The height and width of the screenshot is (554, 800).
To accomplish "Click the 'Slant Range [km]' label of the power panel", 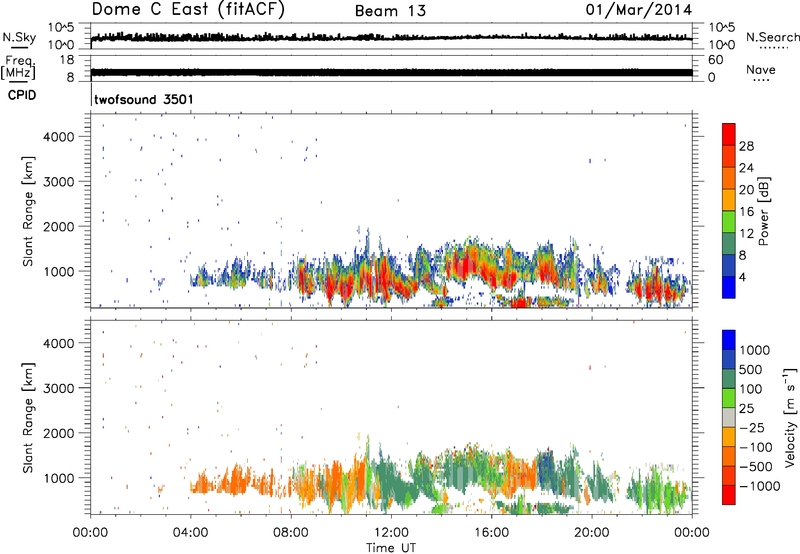I will tap(28, 211).
